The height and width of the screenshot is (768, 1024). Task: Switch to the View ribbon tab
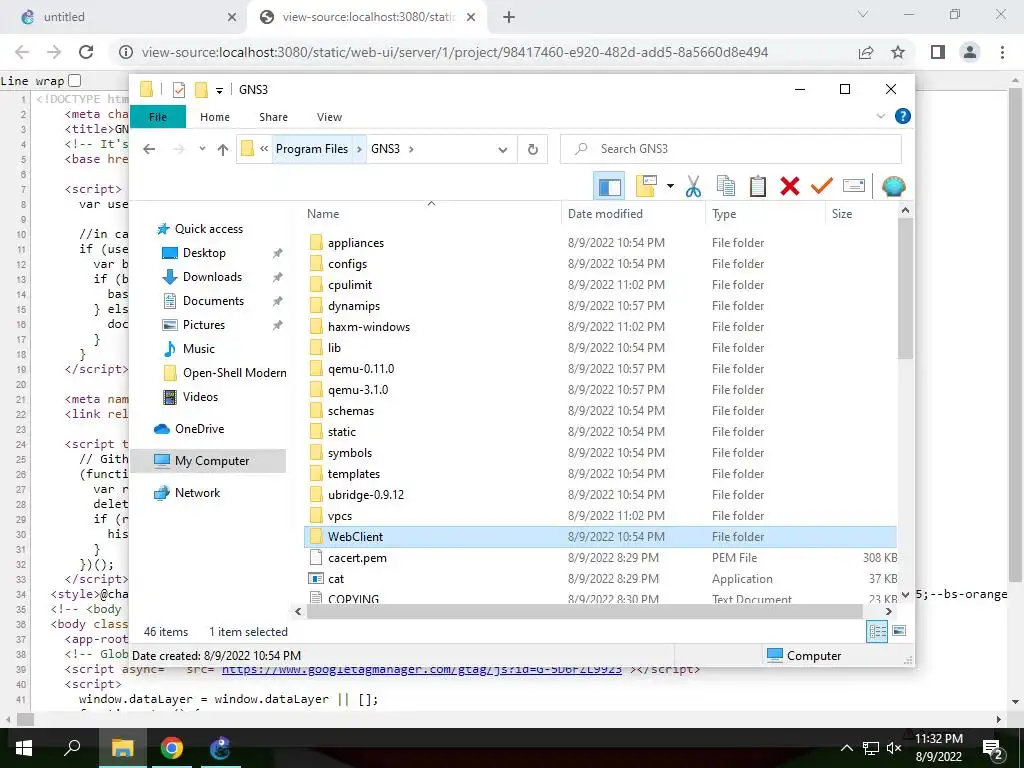point(329,117)
